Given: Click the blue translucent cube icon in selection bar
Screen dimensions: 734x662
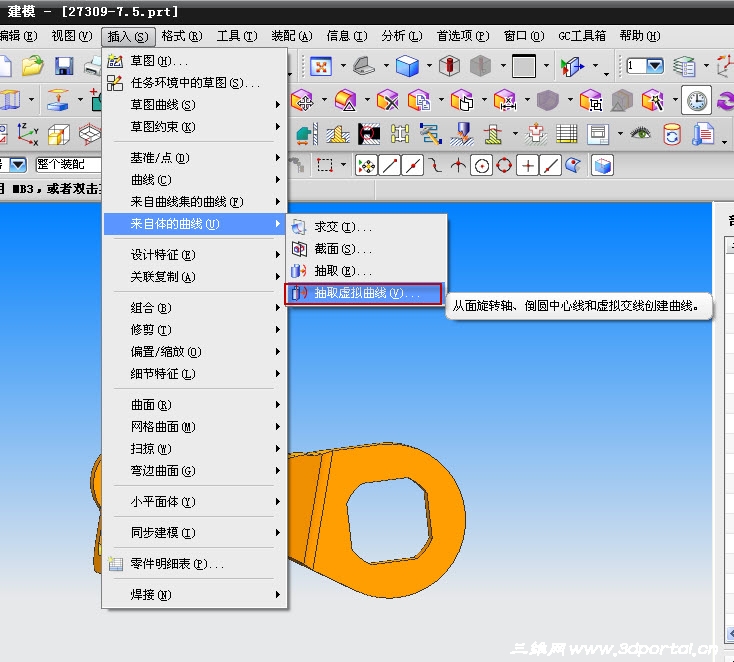Looking at the screenshot, I should pyautogui.click(x=602, y=166).
